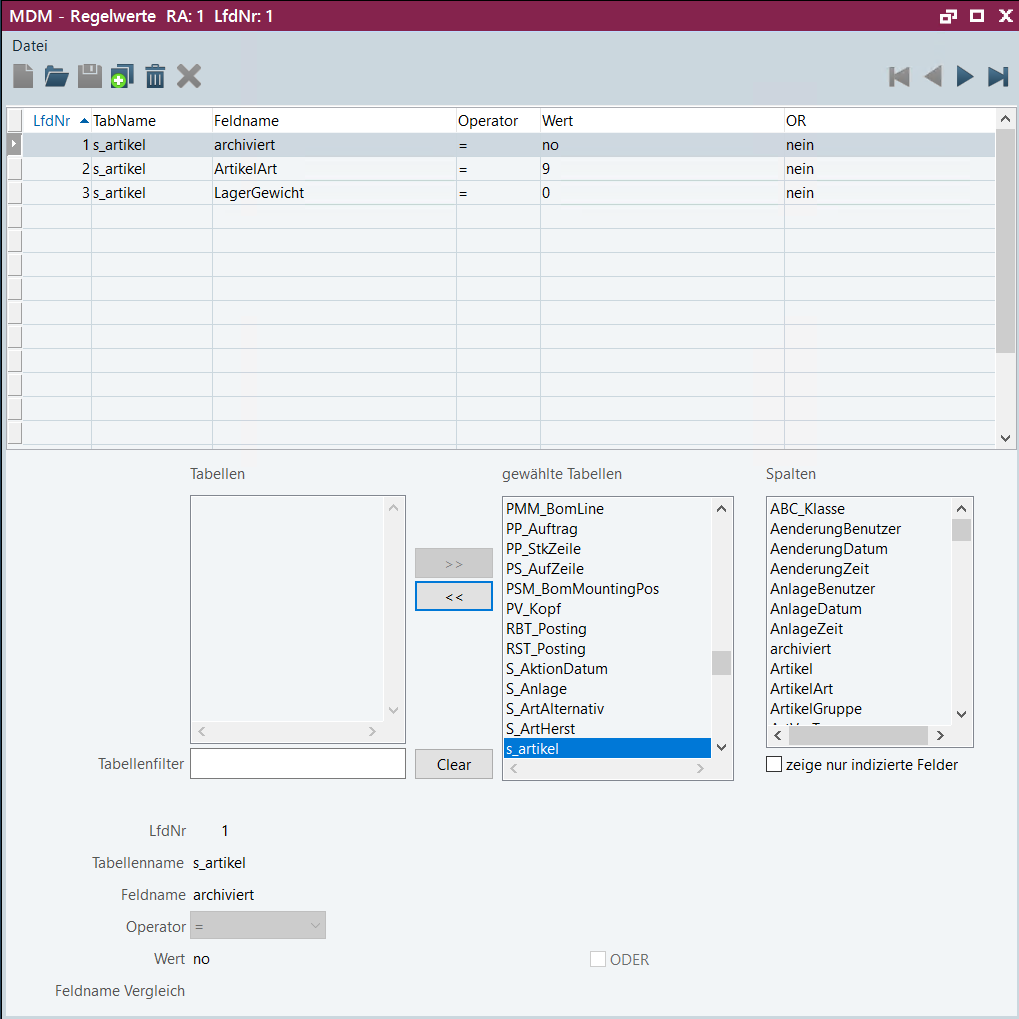Open the Datei menu
Screen dimensions: 1019x1019
pos(29,46)
